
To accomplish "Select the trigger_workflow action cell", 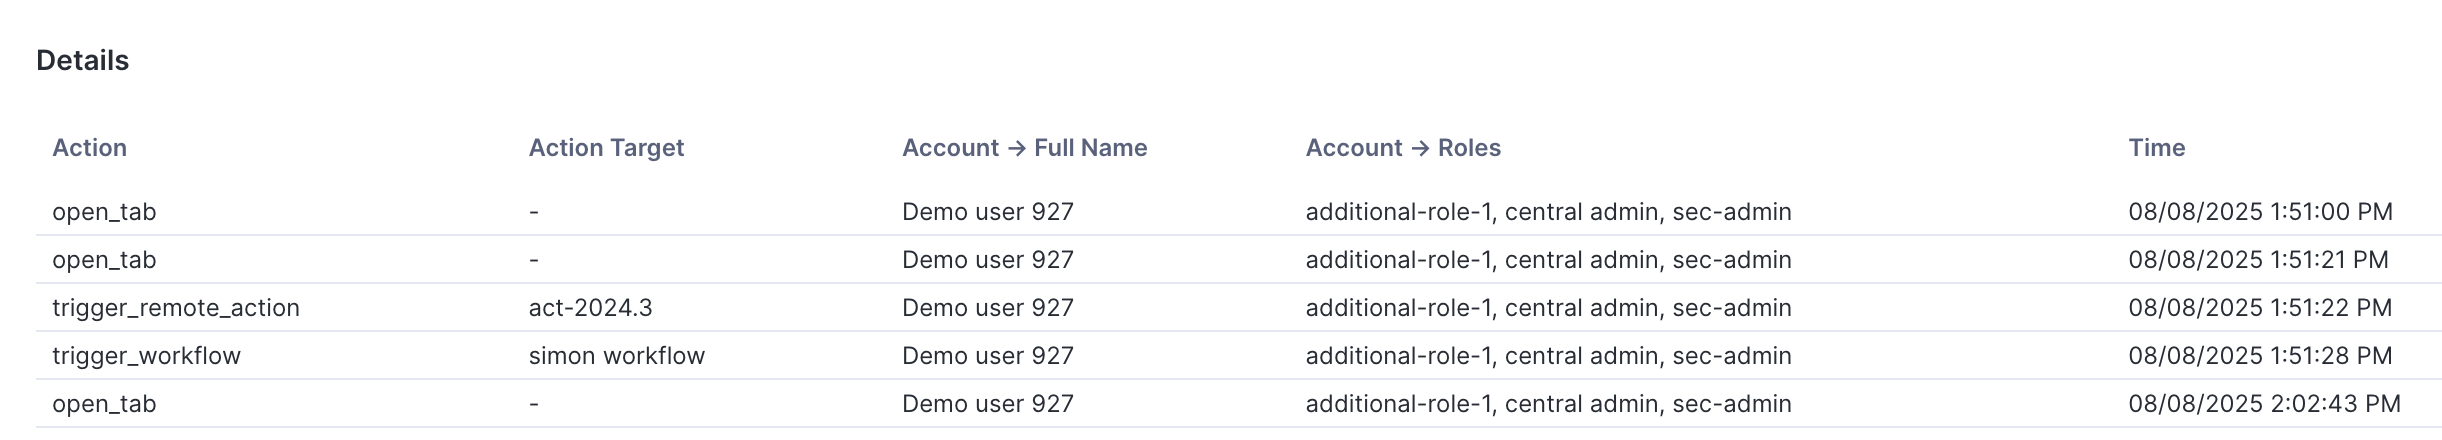I will click(146, 356).
